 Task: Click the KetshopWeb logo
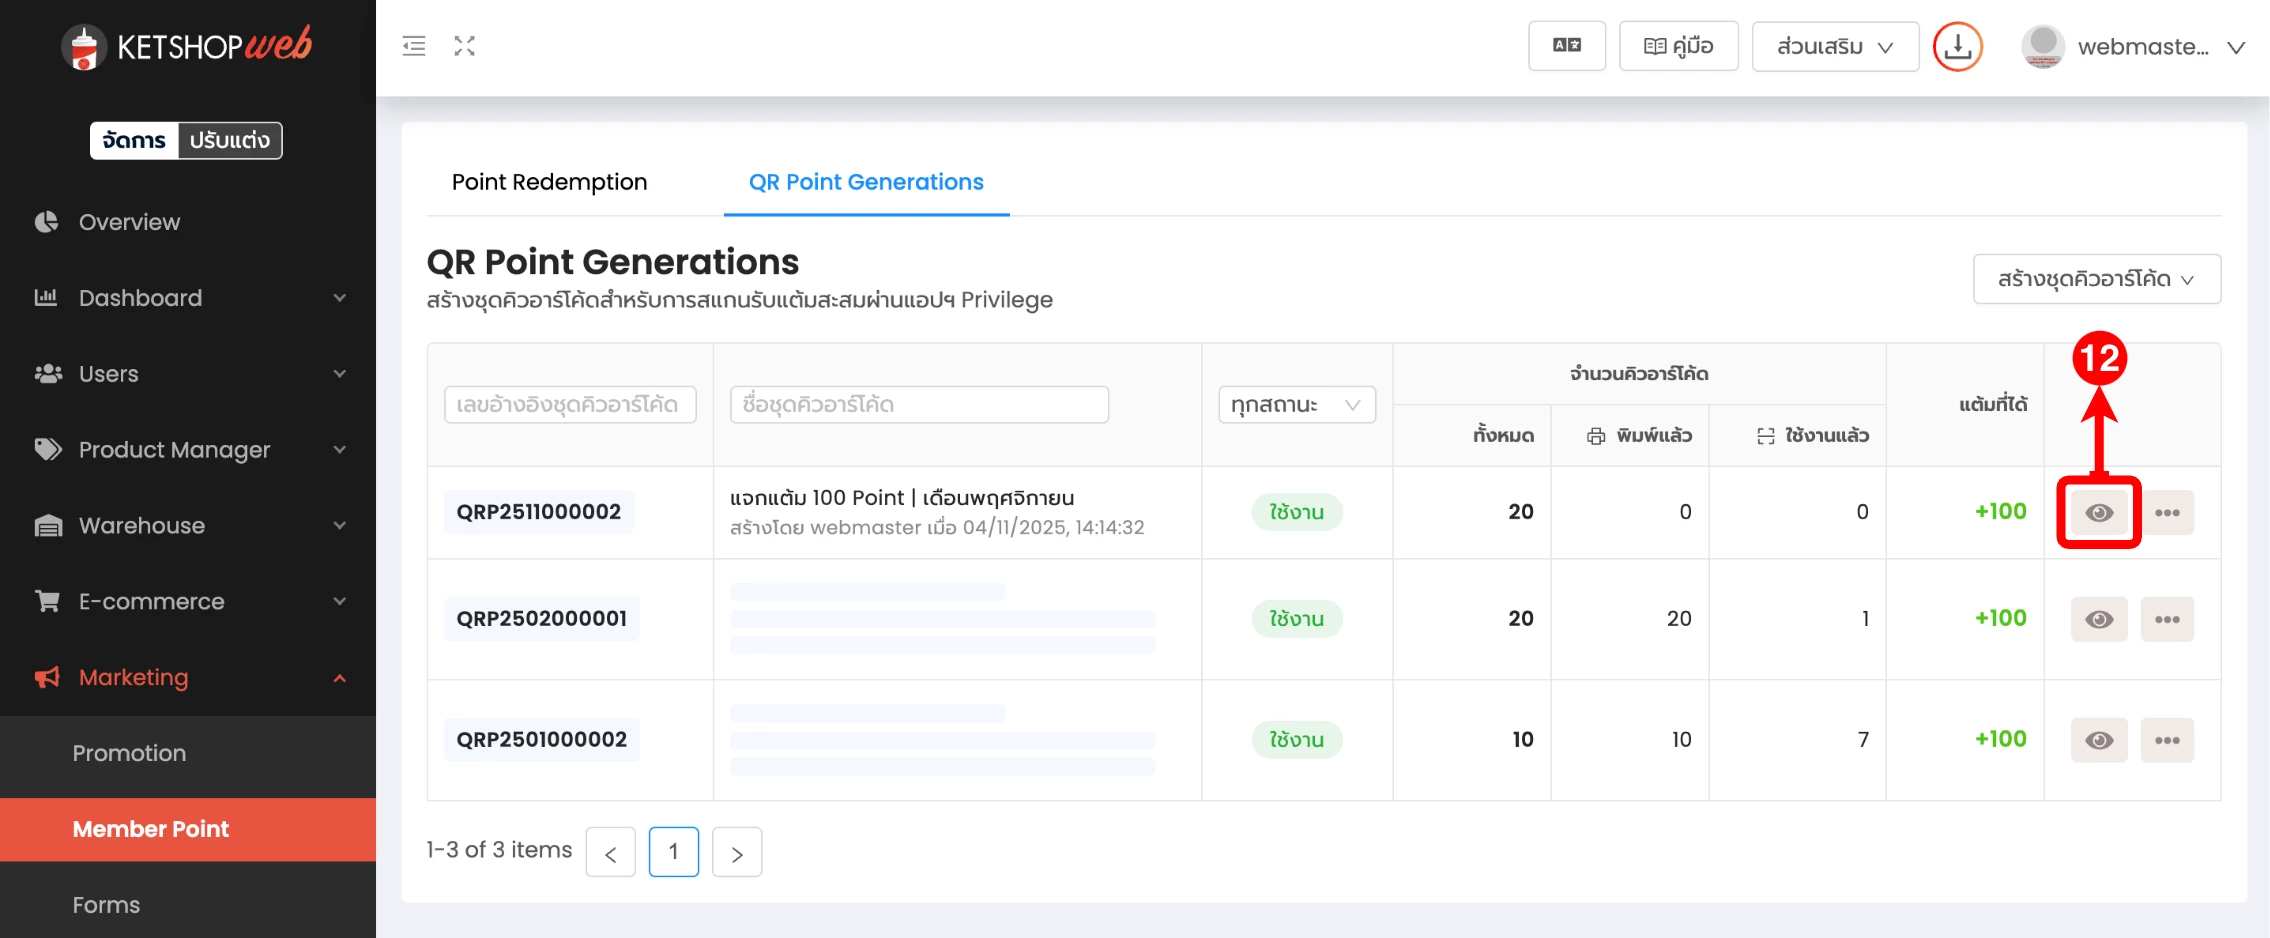[187, 46]
